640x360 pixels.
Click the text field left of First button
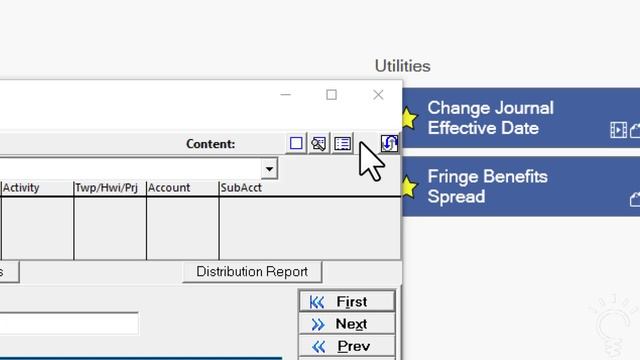click(69, 324)
